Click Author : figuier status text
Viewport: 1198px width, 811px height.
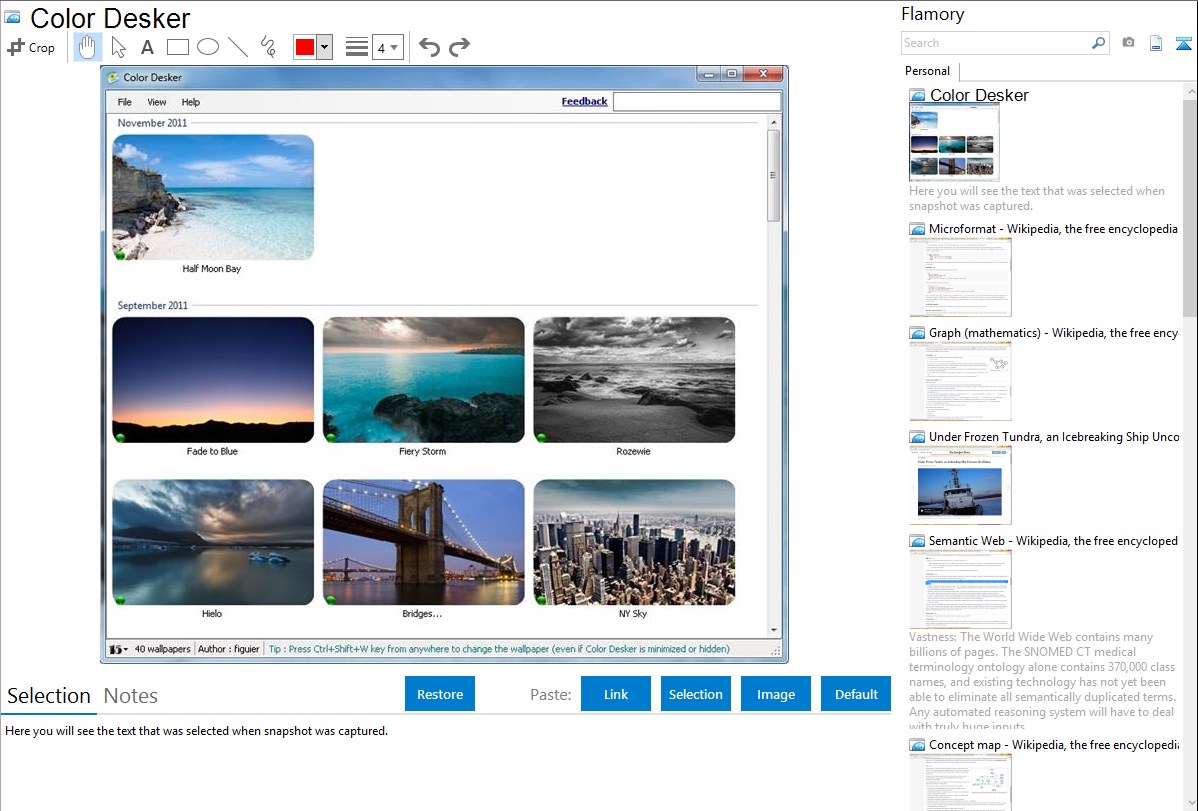(x=228, y=649)
